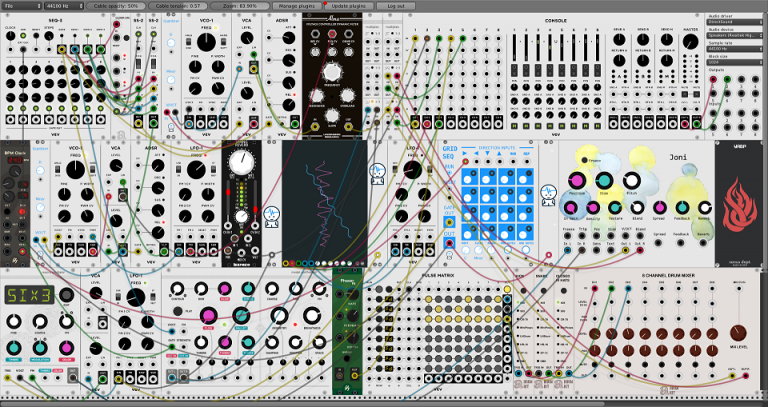Click the right-arrow direction input jack on GRID SEQ

465,161
